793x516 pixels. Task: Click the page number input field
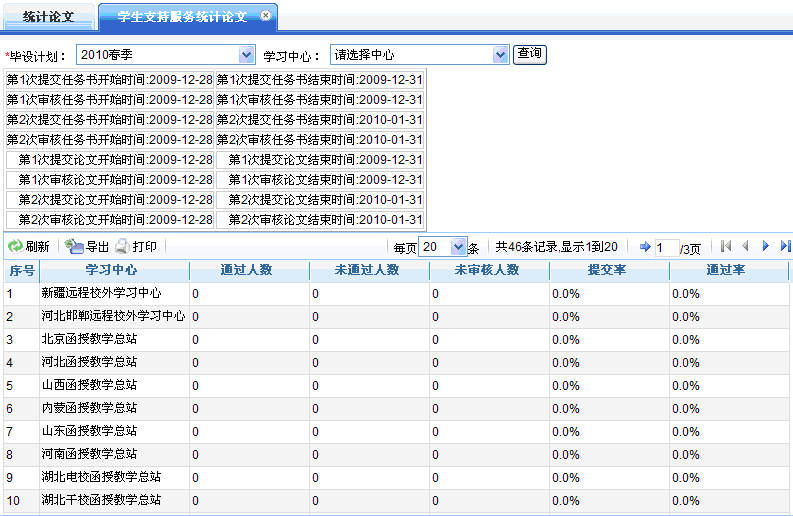666,247
